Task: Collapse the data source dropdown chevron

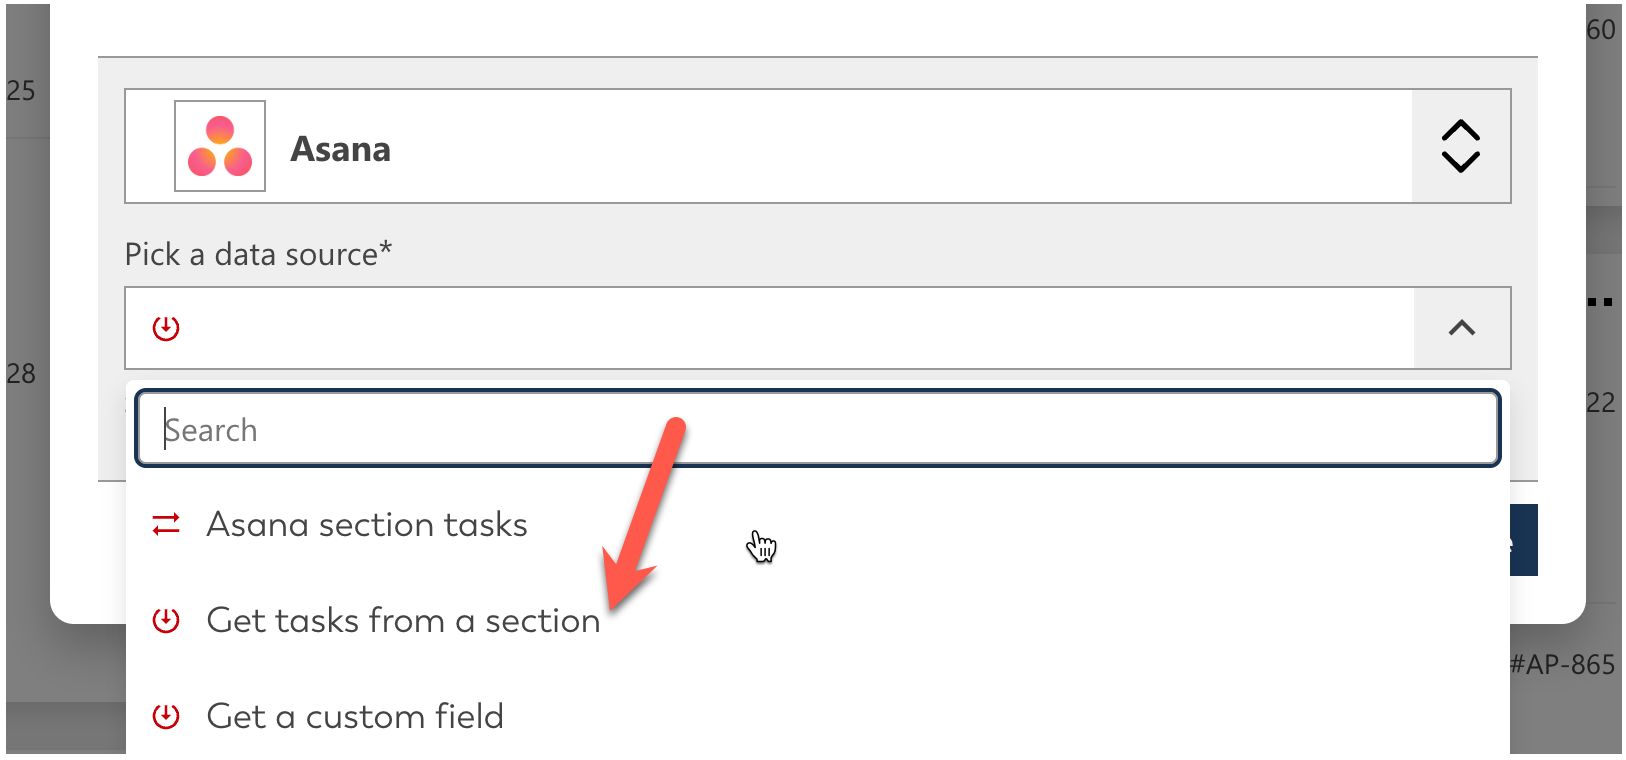Action: [x=1462, y=328]
